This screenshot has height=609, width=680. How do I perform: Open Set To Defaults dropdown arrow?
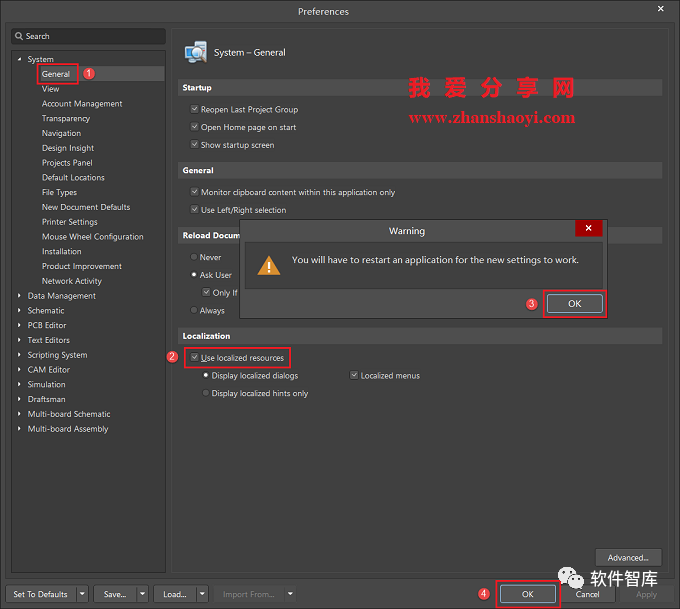pos(82,594)
